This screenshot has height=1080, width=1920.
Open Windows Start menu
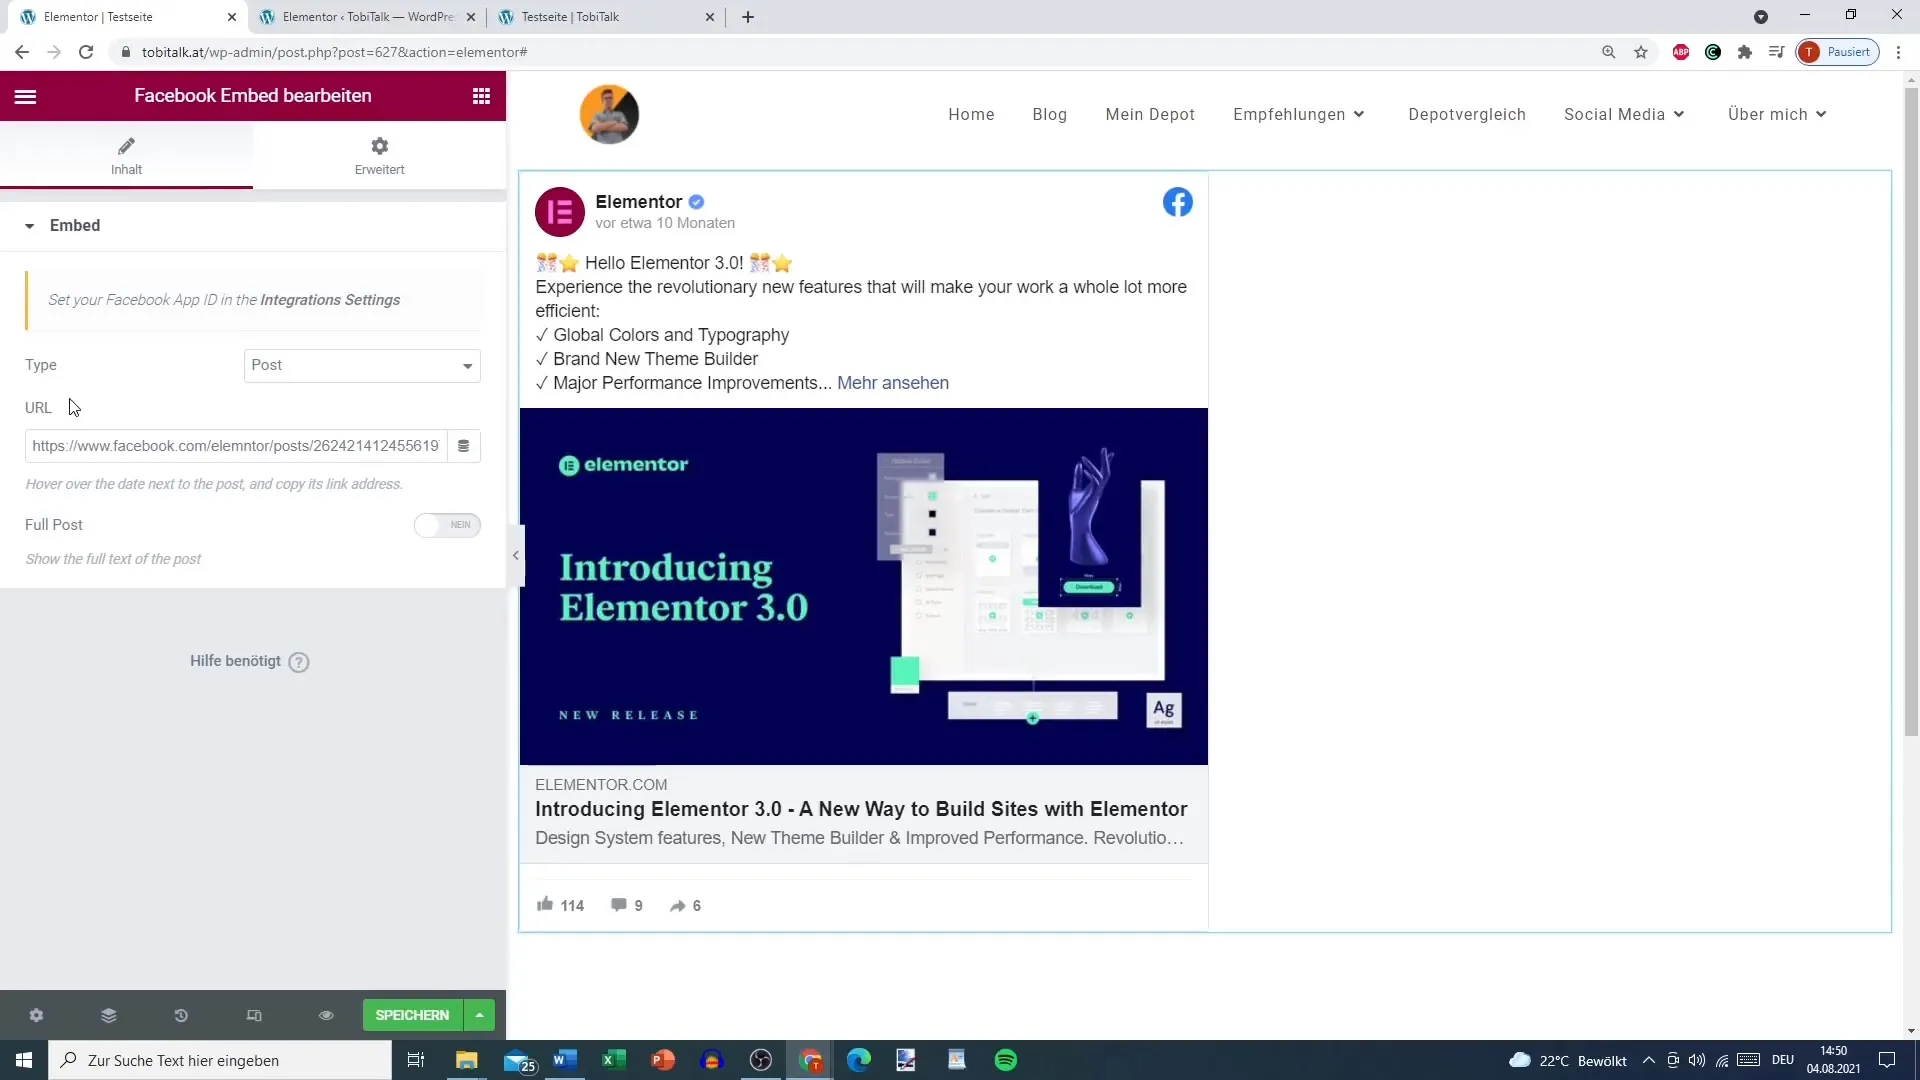24,1060
